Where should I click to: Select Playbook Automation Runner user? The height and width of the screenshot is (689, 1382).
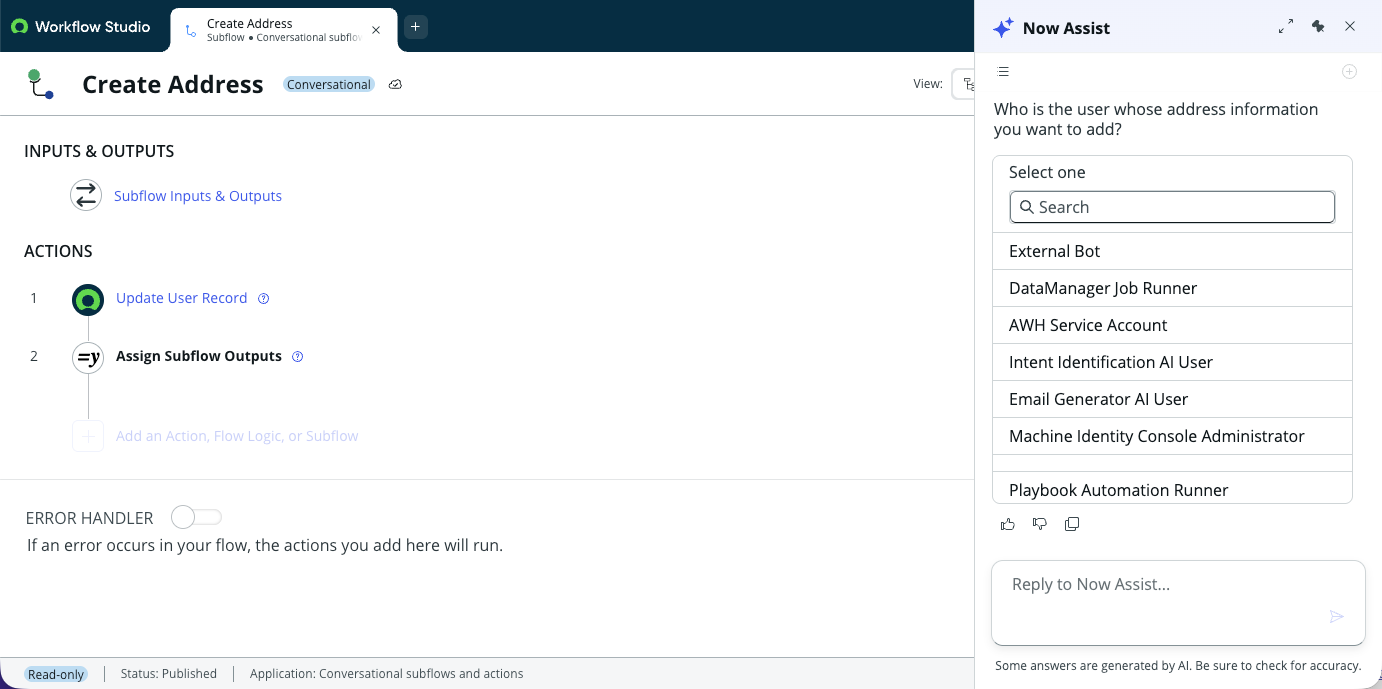(1172, 488)
